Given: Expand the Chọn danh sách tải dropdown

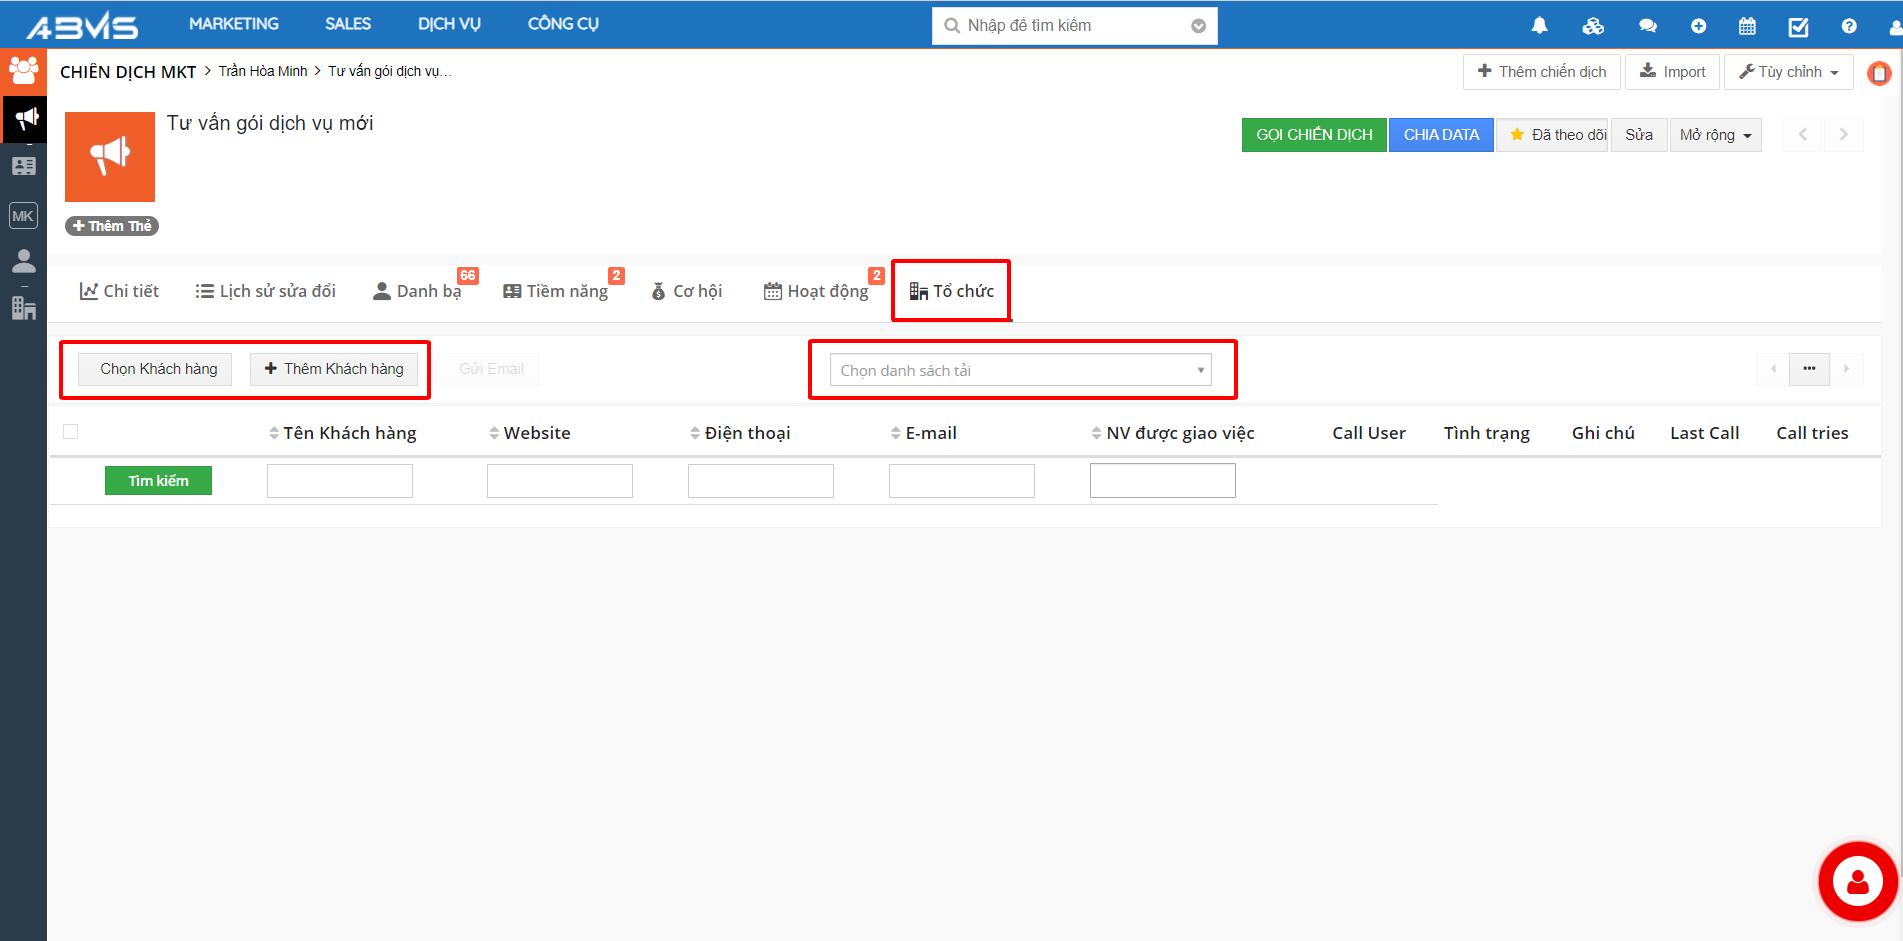Looking at the screenshot, I should point(1020,370).
